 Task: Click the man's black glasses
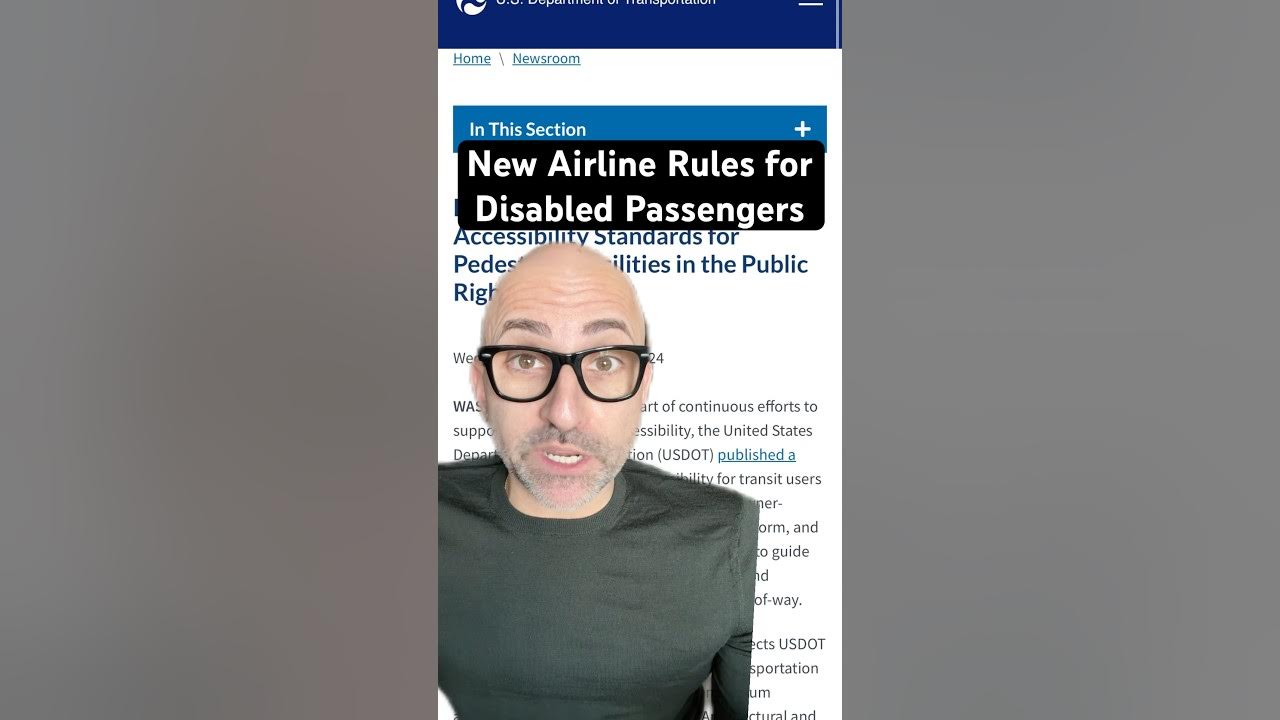coord(563,371)
